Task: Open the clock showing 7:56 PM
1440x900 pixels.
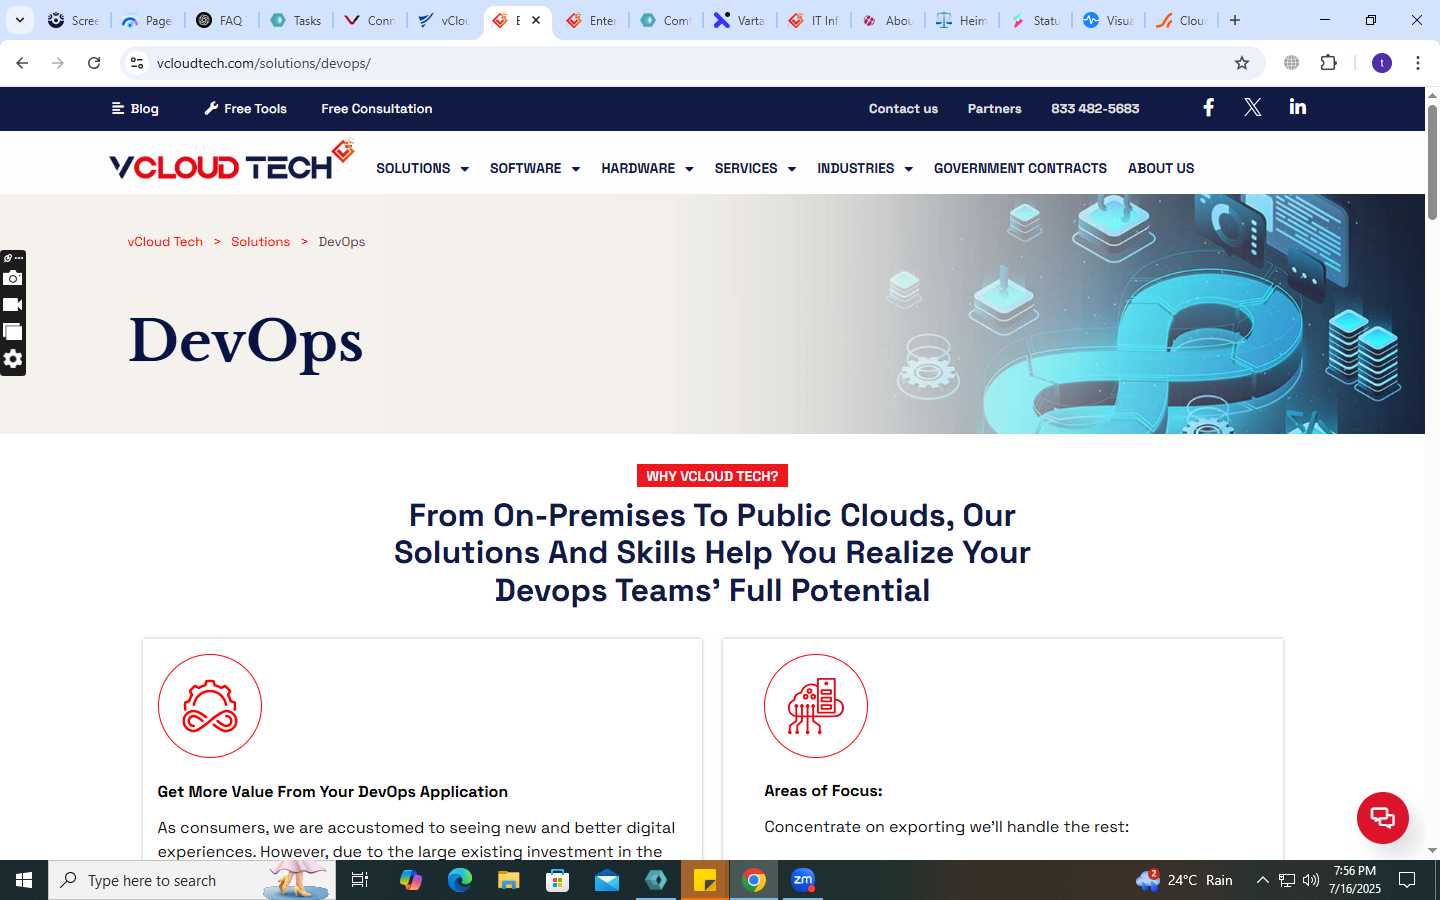Action: coord(1355,880)
